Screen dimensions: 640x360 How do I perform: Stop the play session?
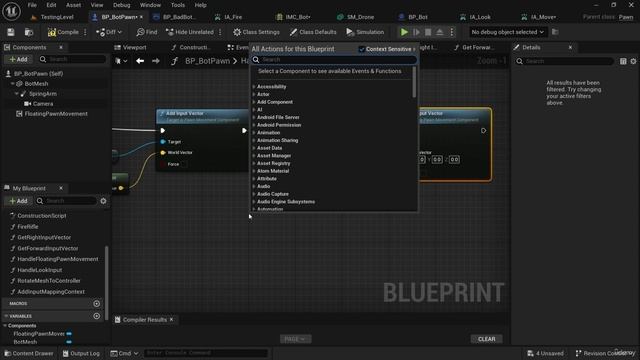tap(428, 32)
